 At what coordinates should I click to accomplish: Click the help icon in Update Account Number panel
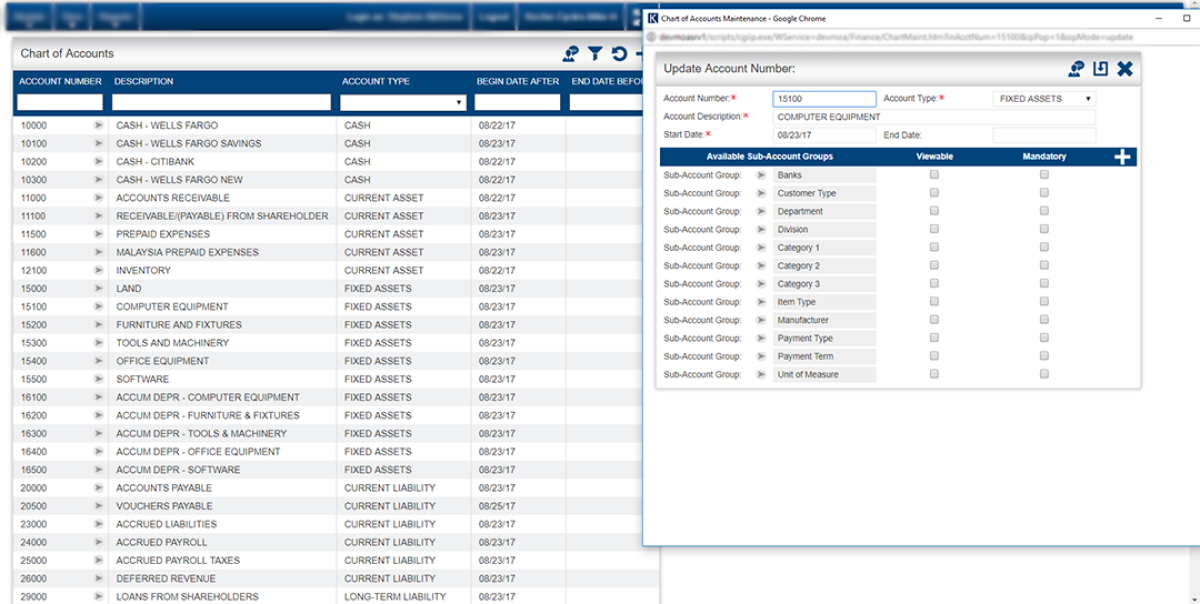point(1076,69)
